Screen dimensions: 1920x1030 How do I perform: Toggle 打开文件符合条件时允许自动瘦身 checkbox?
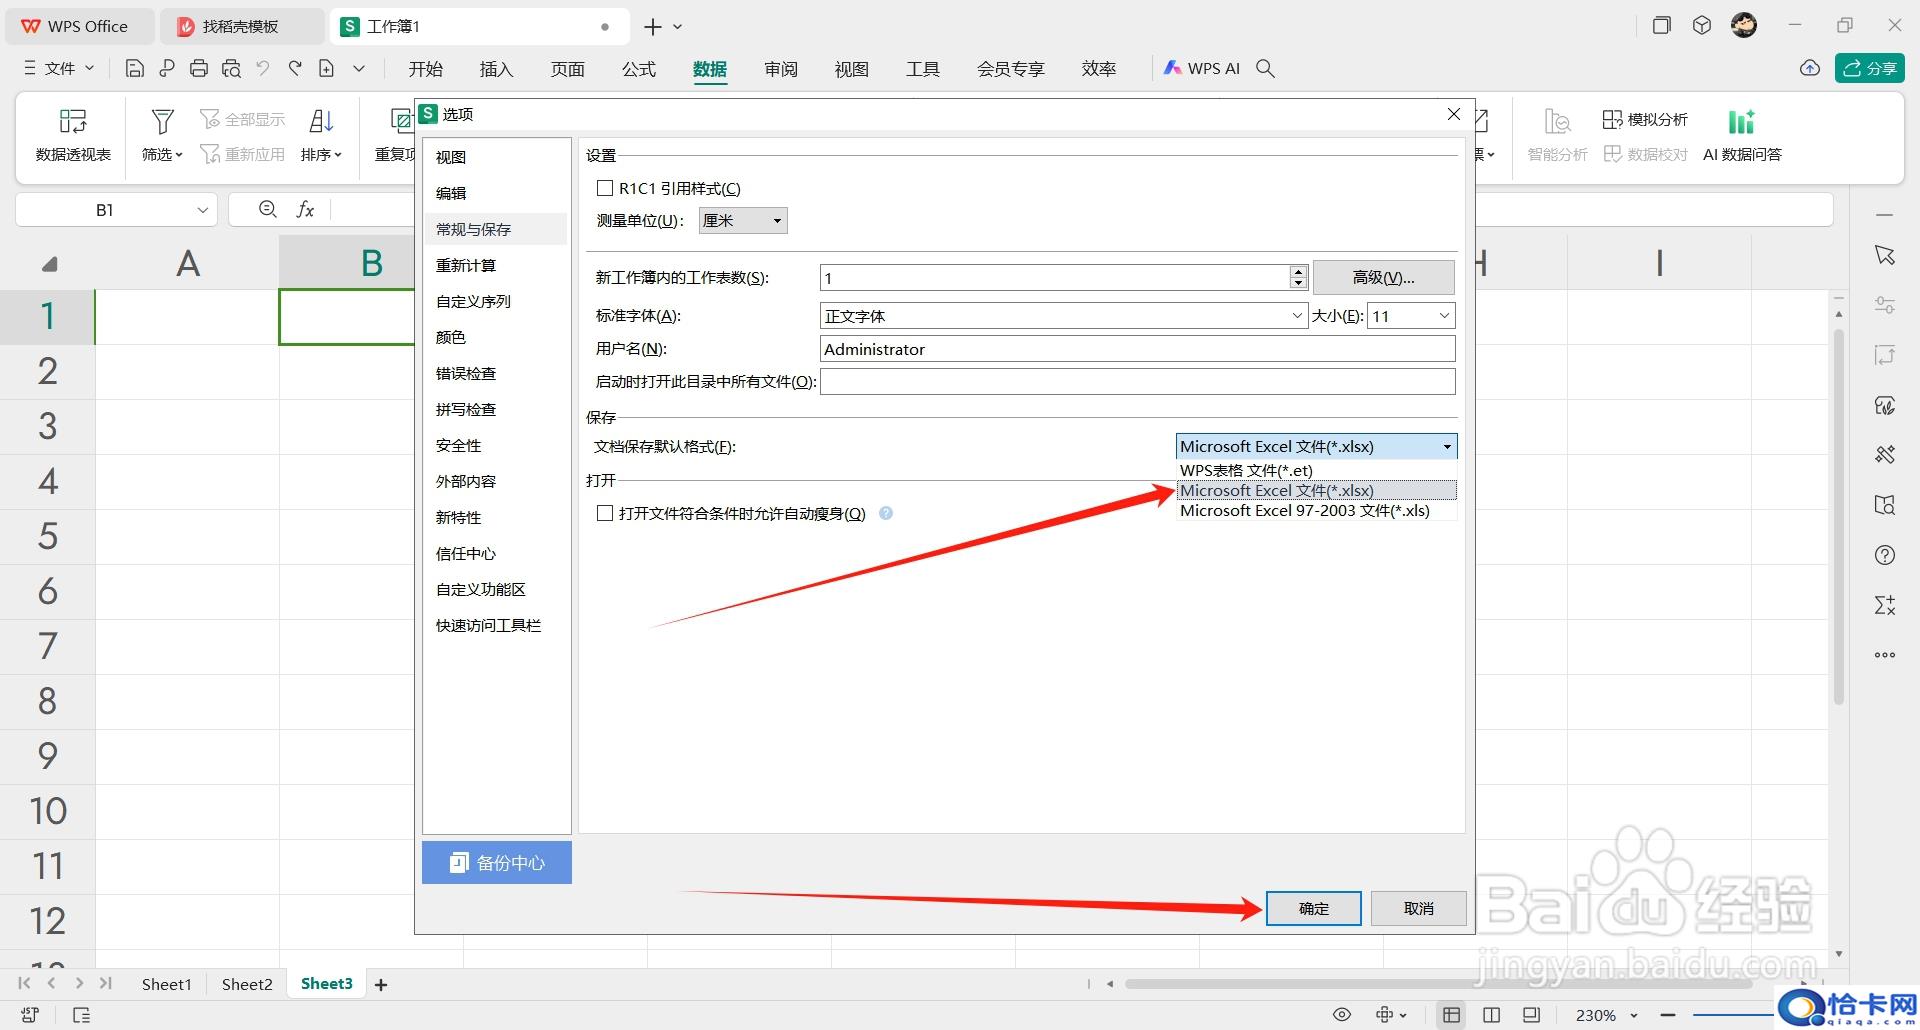(604, 513)
